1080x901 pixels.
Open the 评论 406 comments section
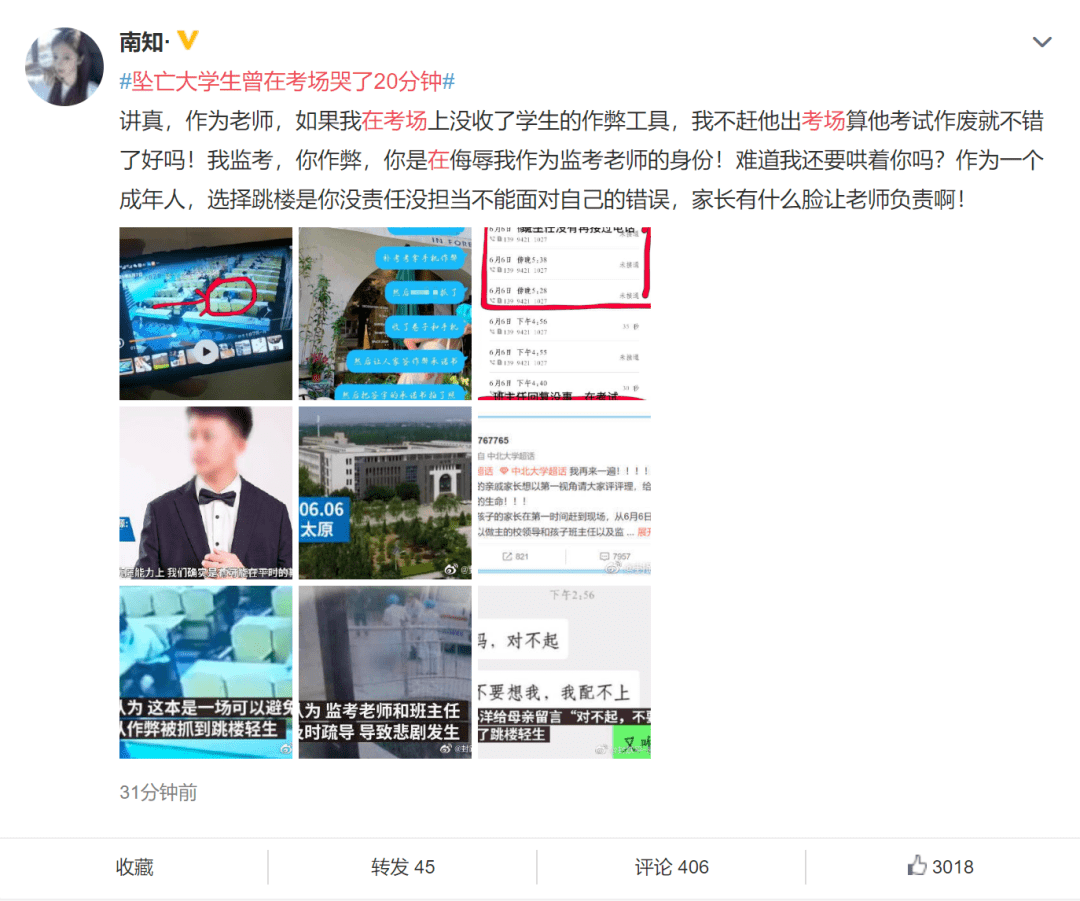click(x=672, y=867)
